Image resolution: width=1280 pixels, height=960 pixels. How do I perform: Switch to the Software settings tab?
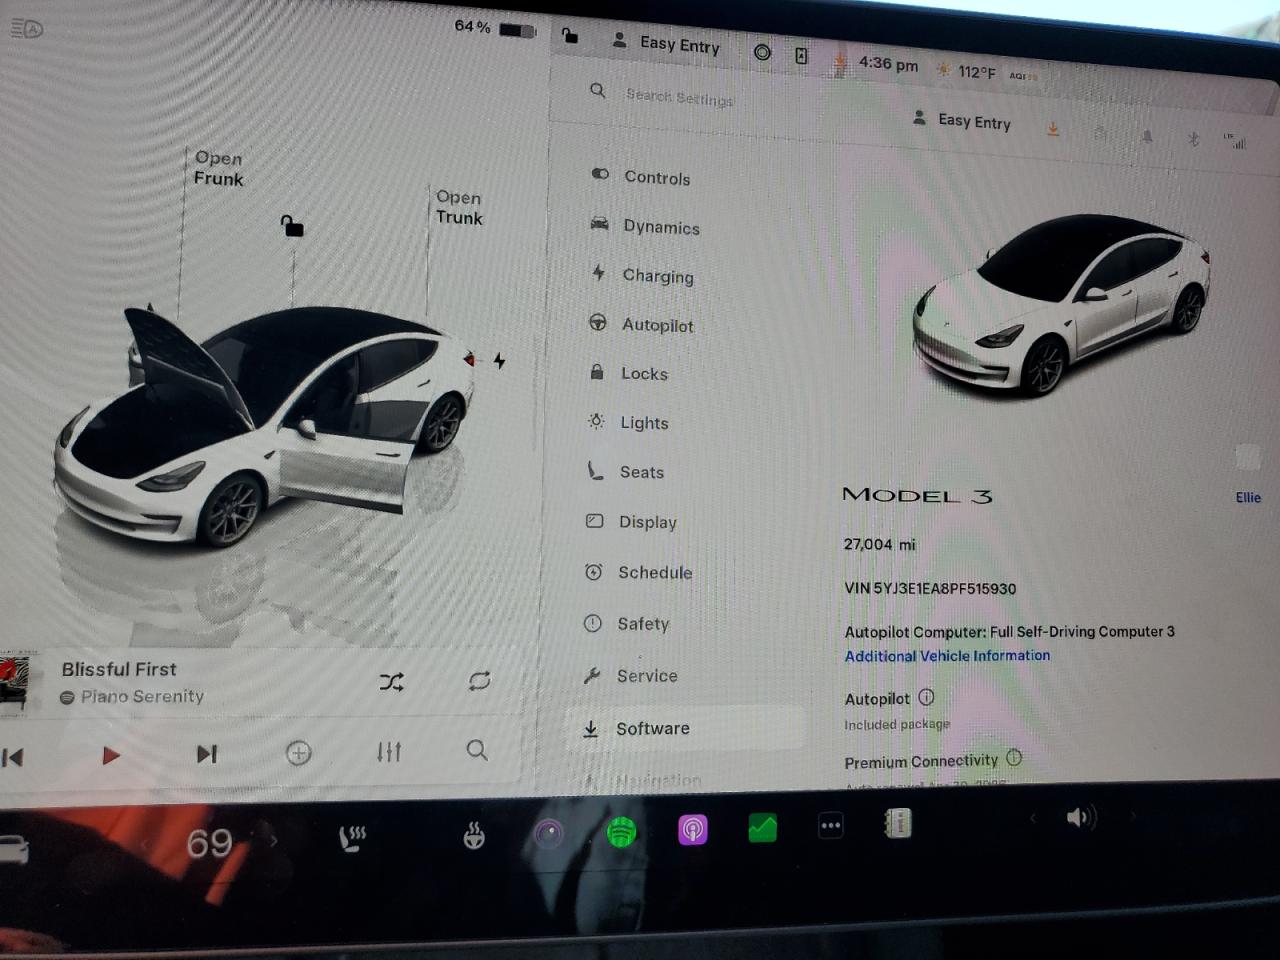652,728
